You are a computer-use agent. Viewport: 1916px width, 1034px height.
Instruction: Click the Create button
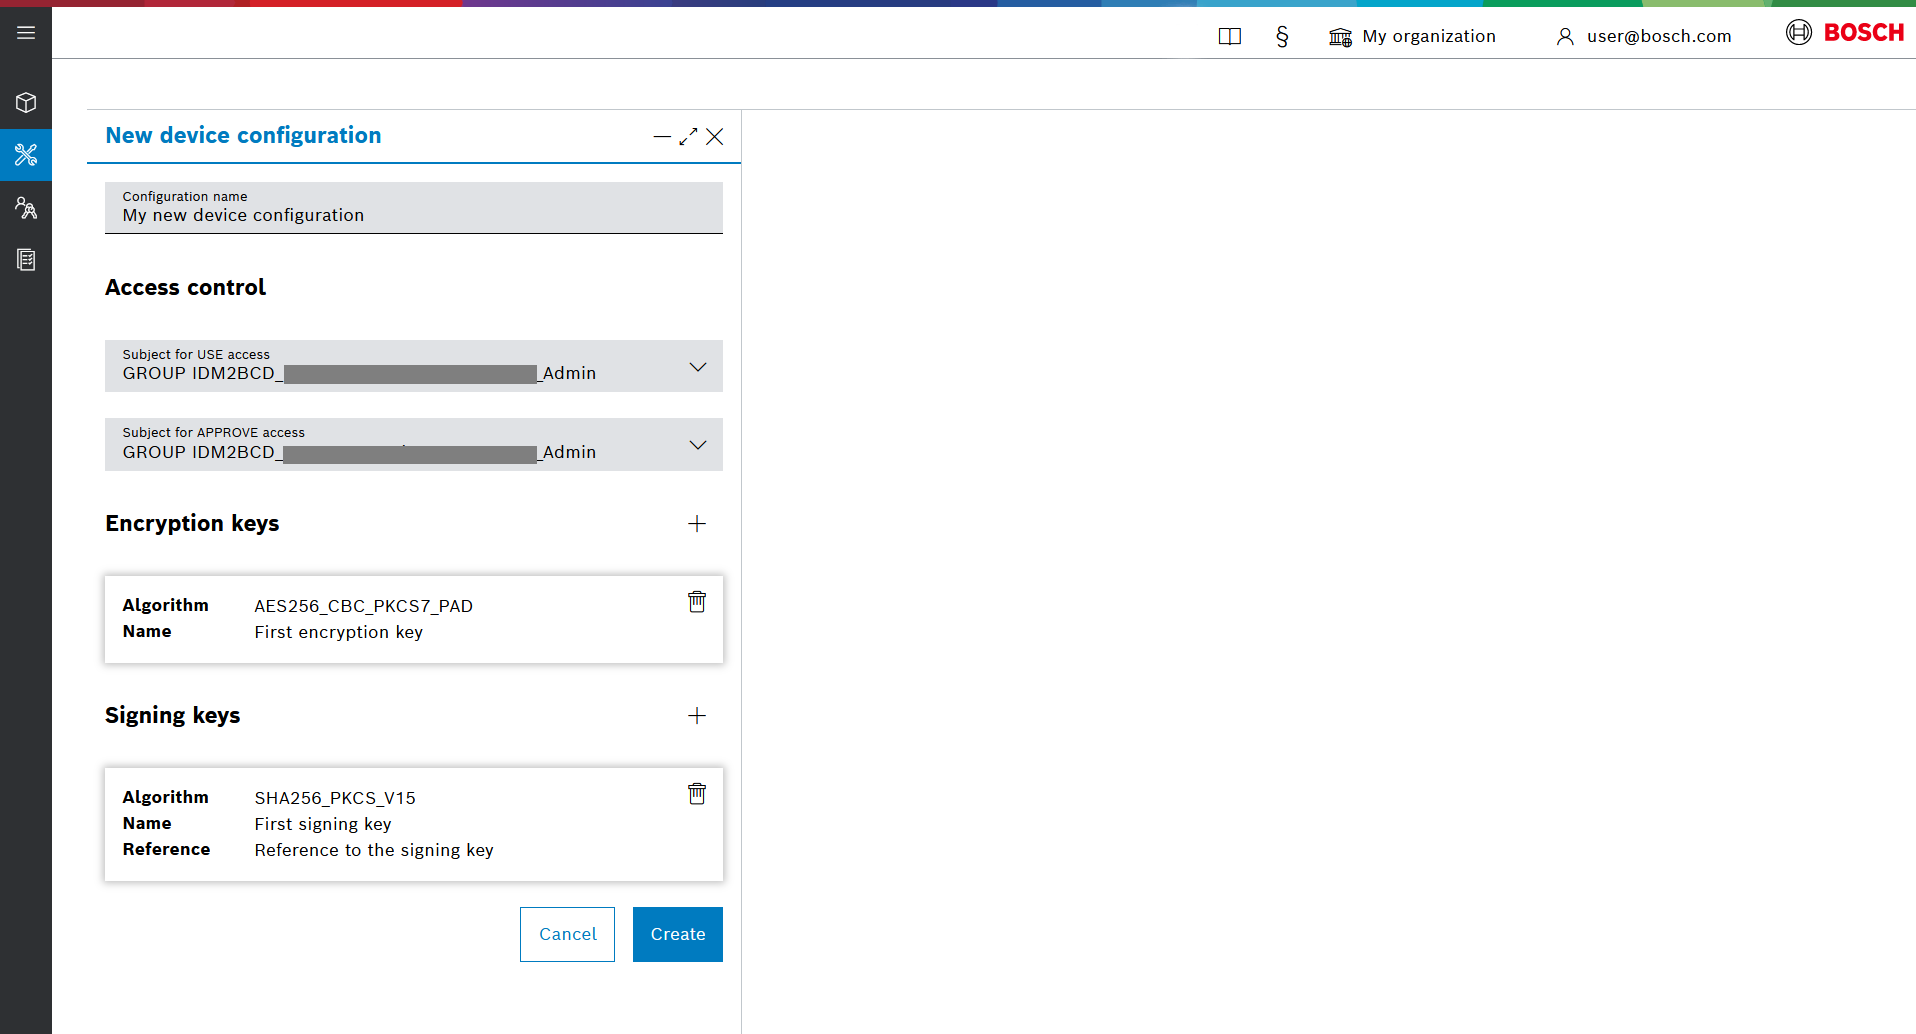pos(677,934)
